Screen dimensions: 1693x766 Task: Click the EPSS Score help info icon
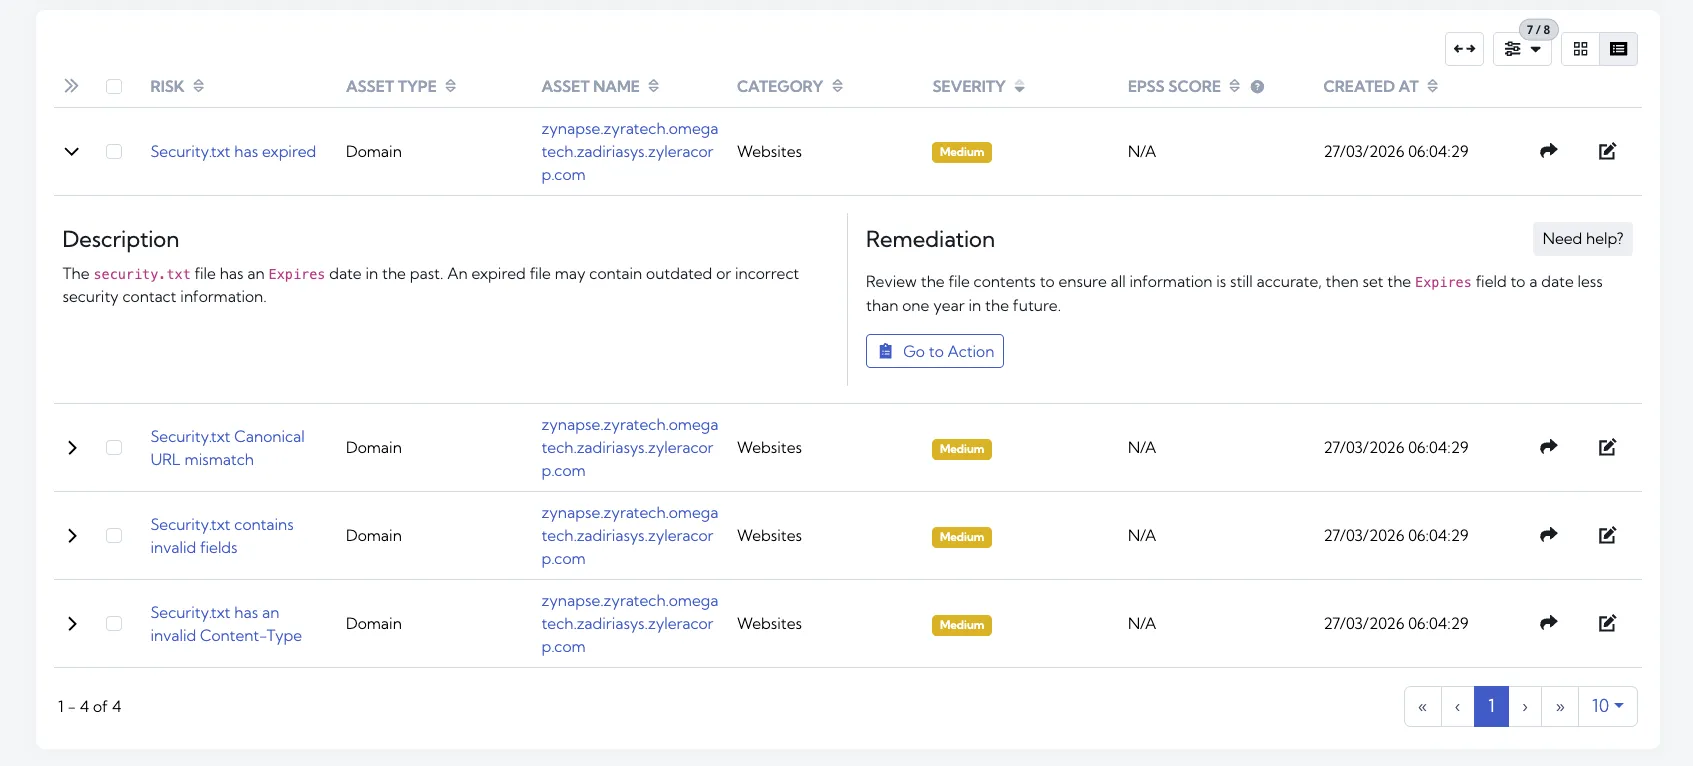(1257, 87)
